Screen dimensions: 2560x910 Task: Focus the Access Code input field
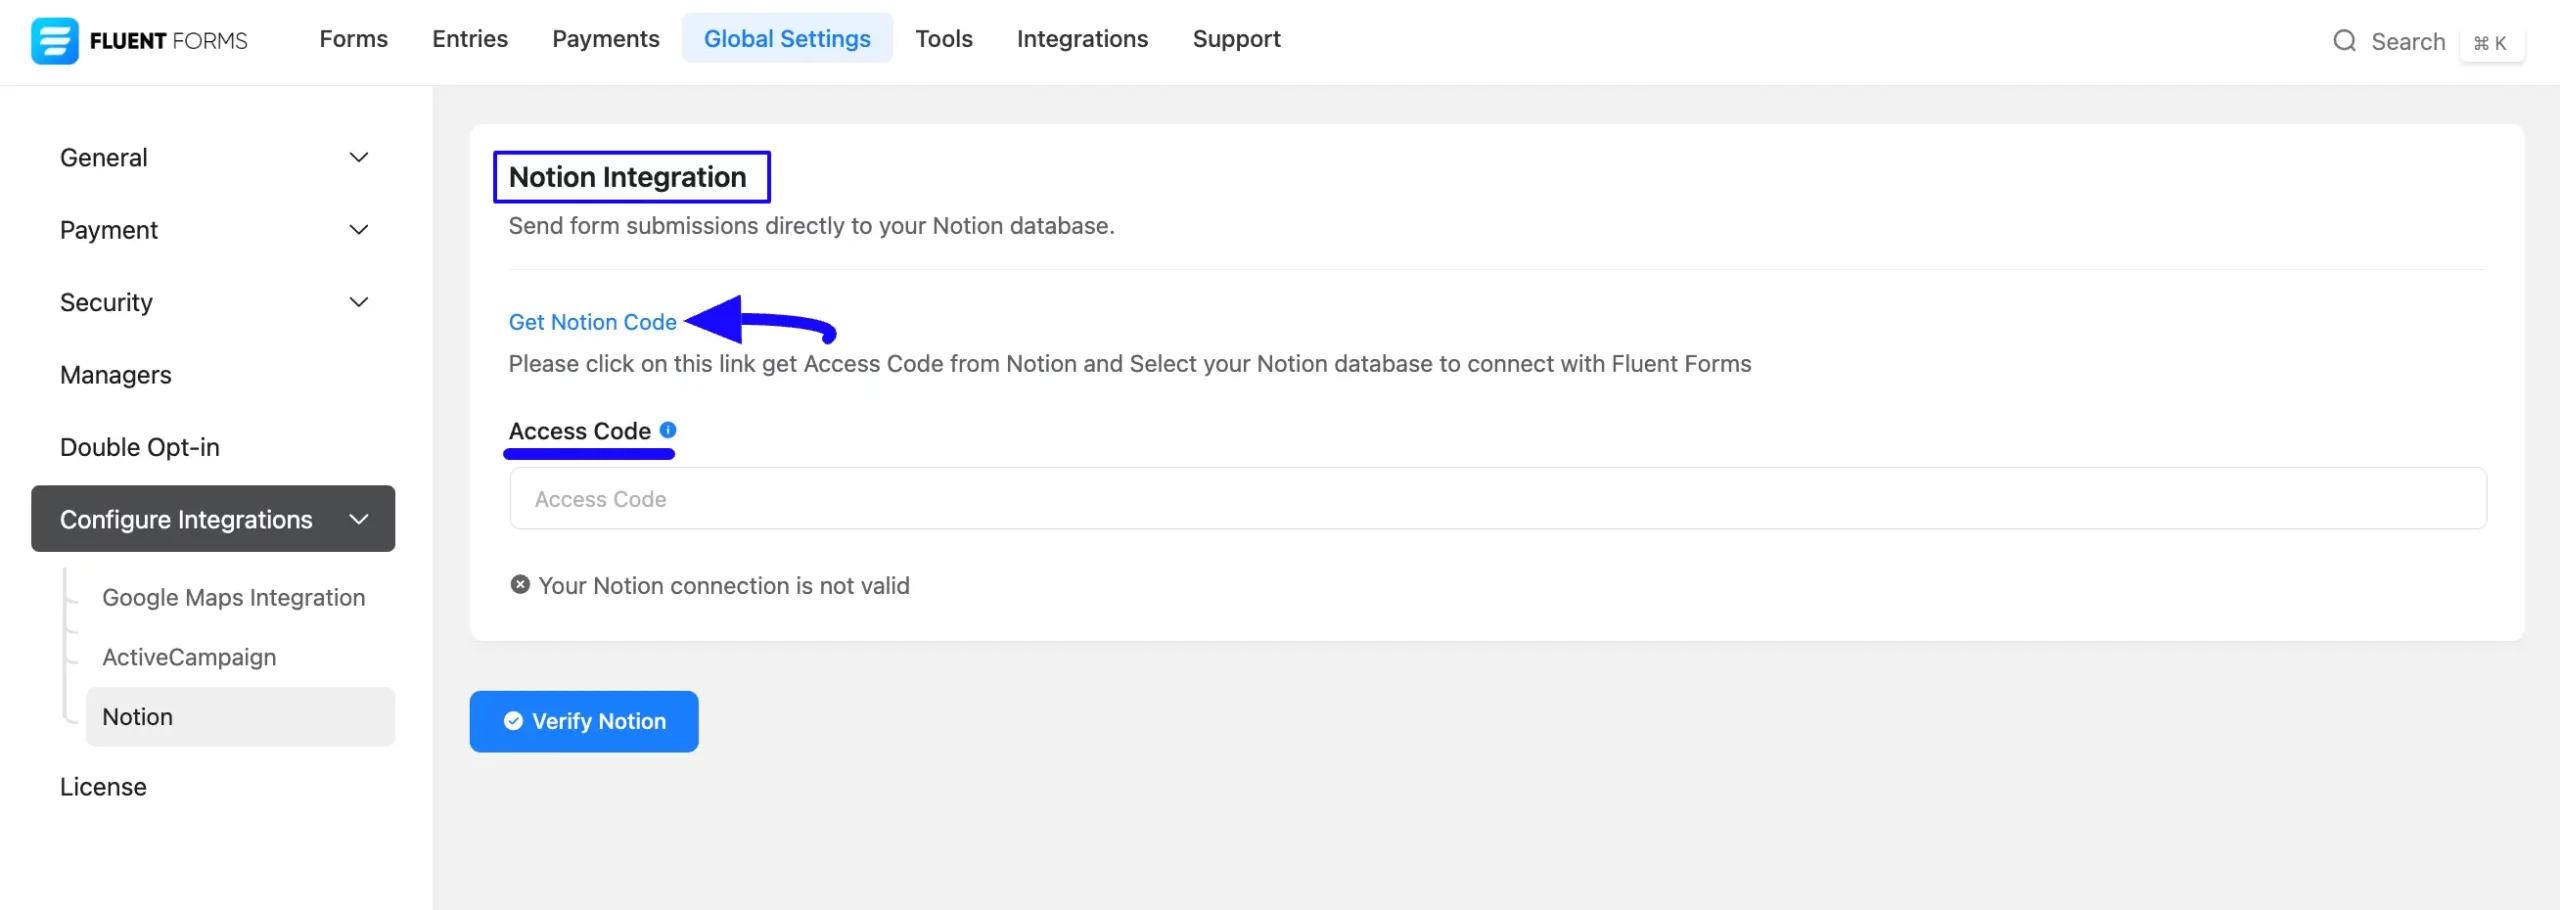click(1498, 498)
